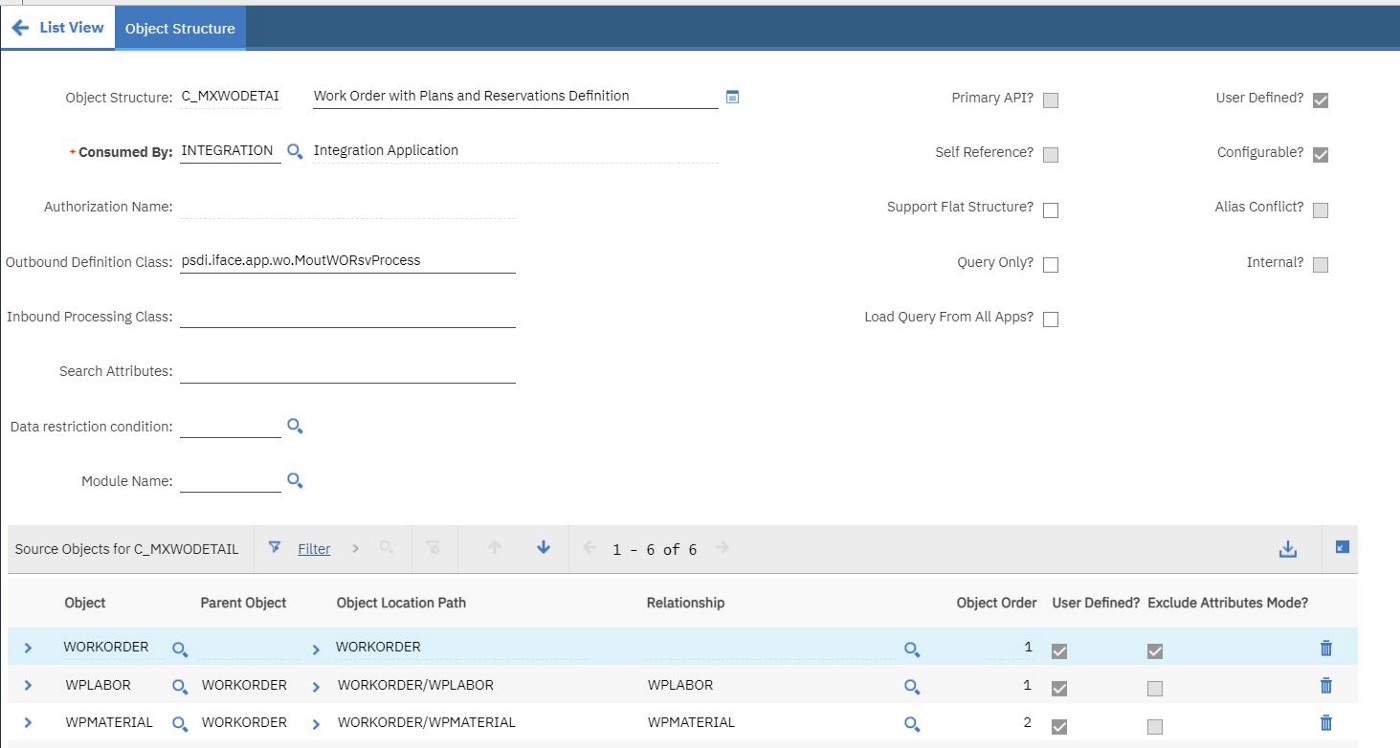The height and width of the screenshot is (748, 1400).
Task: Move to previous row with up arrow
Action: click(494, 548)
